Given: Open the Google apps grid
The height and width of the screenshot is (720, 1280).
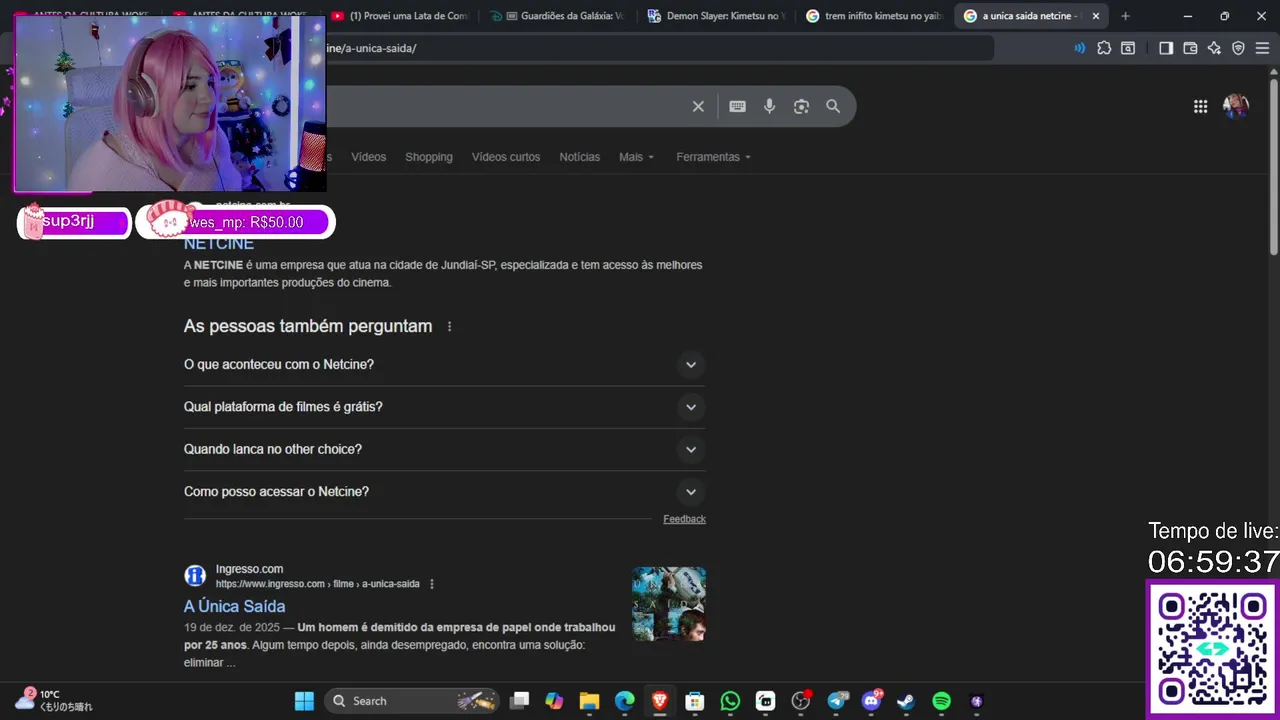Looking at the screenshot, I should pos(1200,107).
